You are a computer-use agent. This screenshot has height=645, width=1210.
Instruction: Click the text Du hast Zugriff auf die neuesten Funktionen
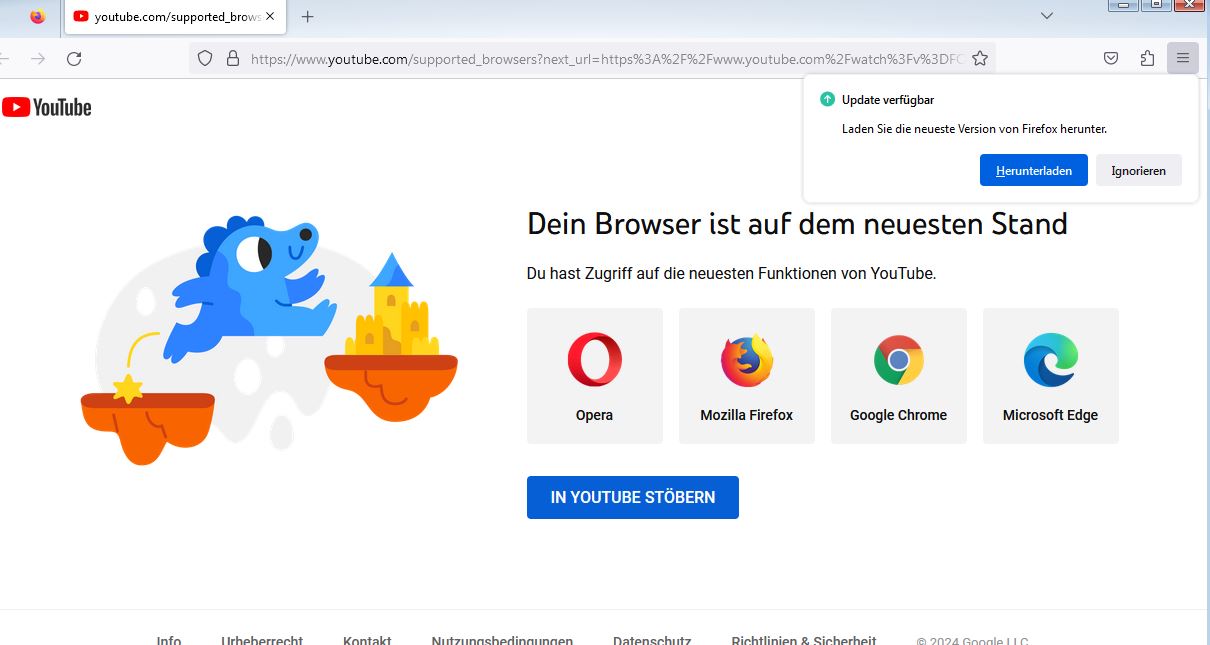tap(731, 273)
